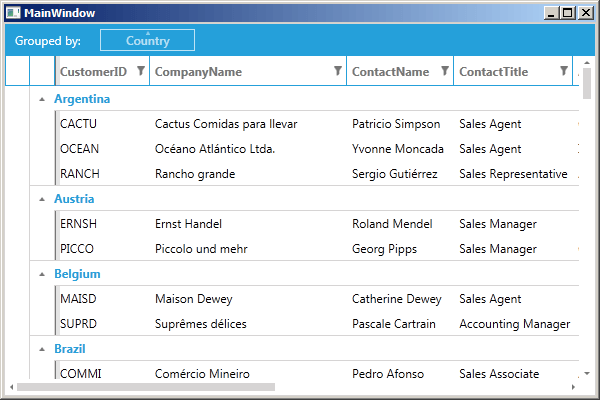Screen dimensions: 600x400
Task: Toggle sort on the Country group chip
Action: tap(147, 40)
